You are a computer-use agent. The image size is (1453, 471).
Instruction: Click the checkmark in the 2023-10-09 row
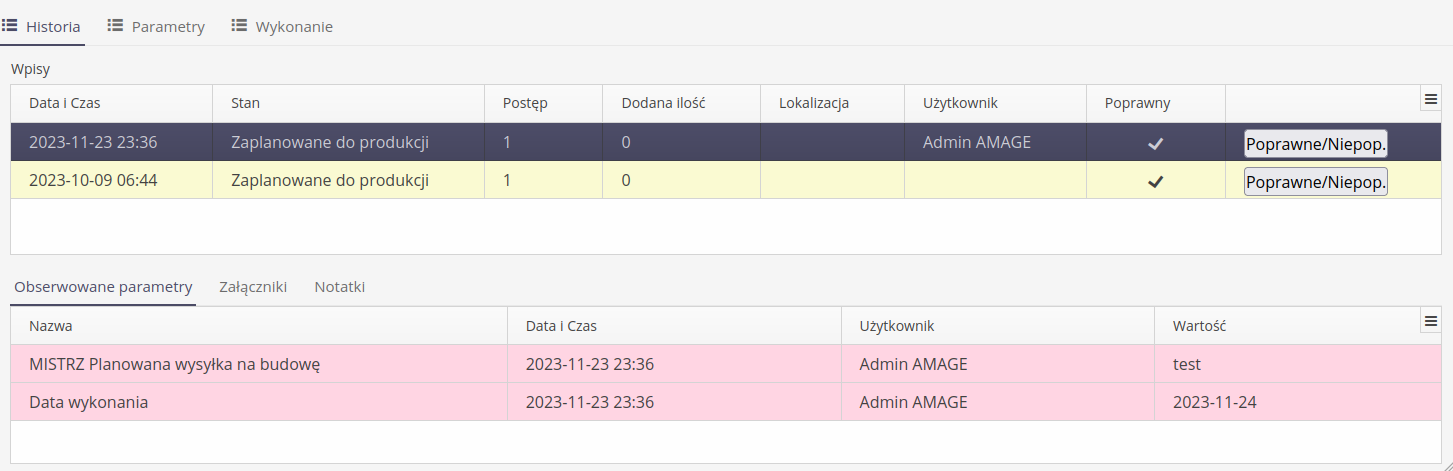1155,181
